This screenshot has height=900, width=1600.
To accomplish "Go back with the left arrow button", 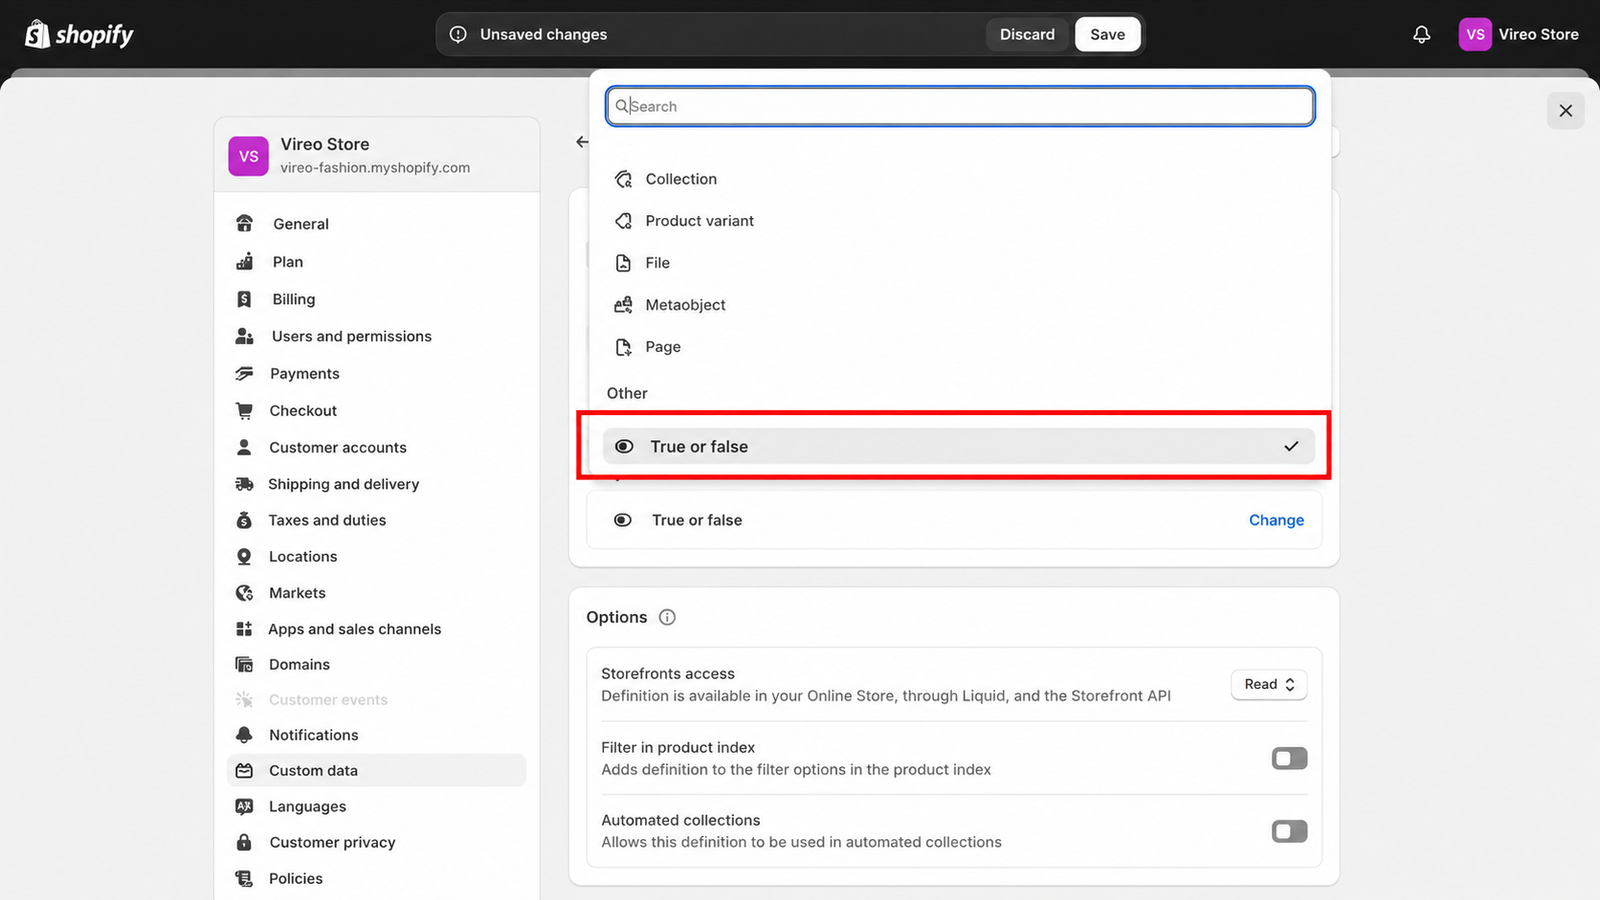I will pyautogui.click(x=582, y=142).
